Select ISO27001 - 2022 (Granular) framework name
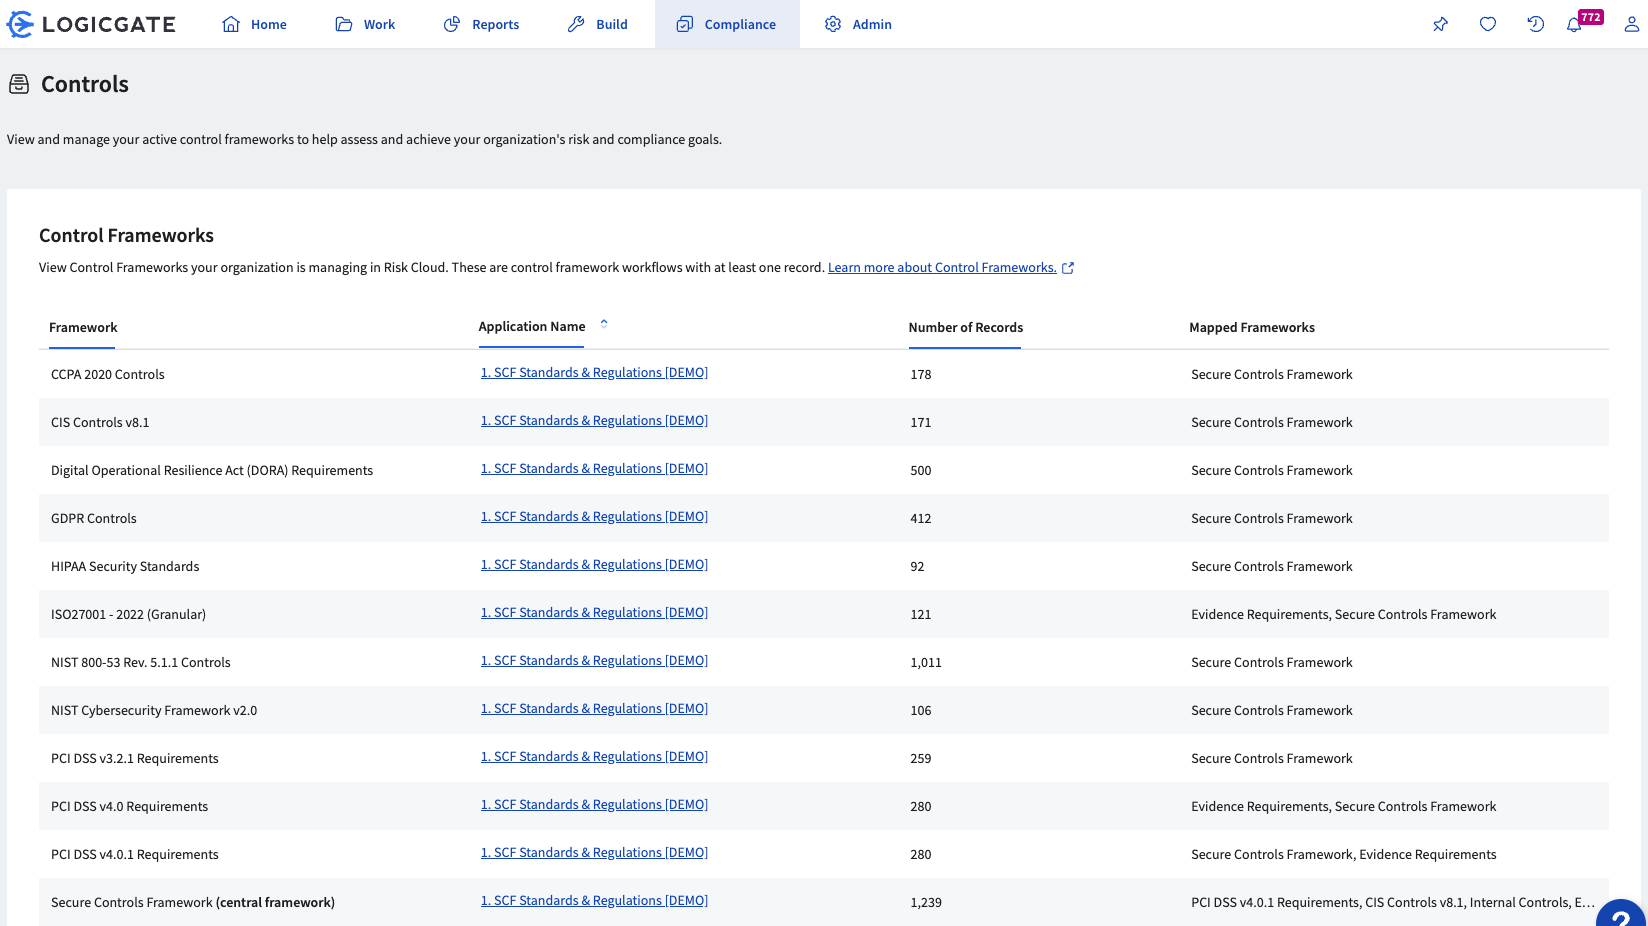The image size is (1648, 926). (128, 614)
